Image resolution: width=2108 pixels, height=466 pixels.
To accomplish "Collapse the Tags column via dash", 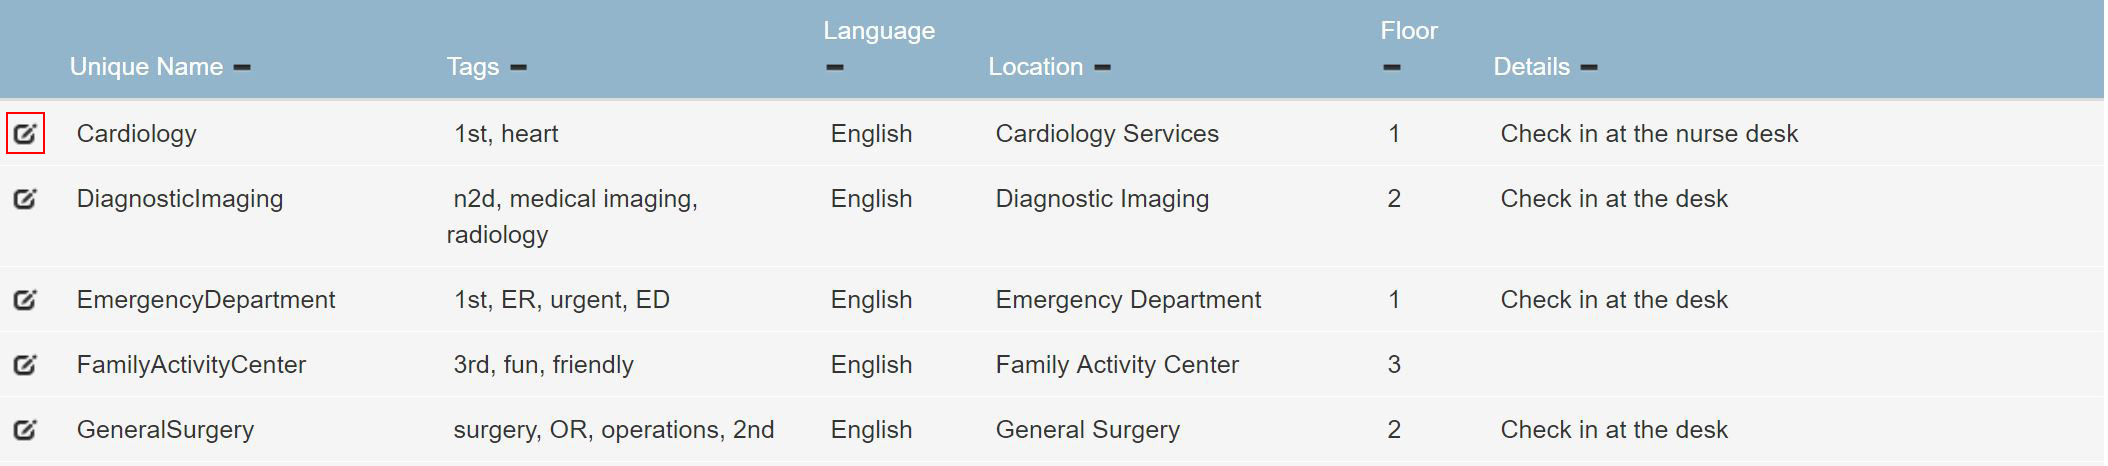I will pos(518,68).
